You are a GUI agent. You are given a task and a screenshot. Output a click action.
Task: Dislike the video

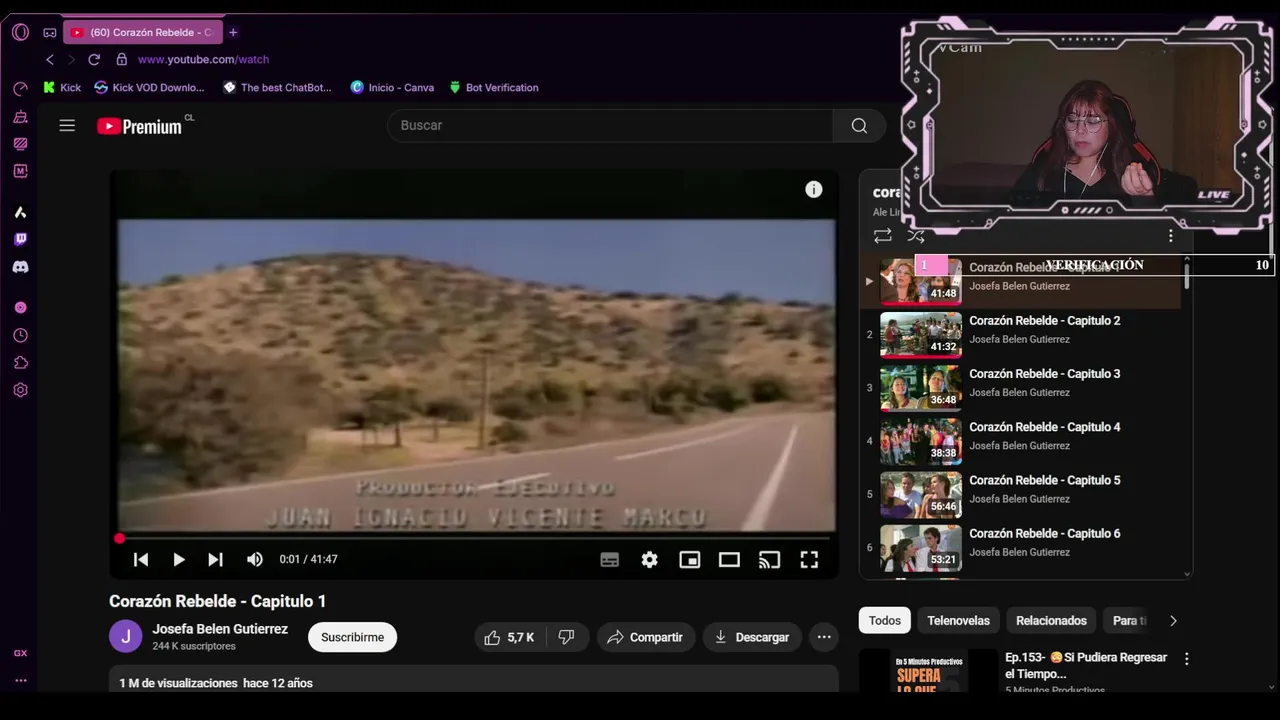566,637
